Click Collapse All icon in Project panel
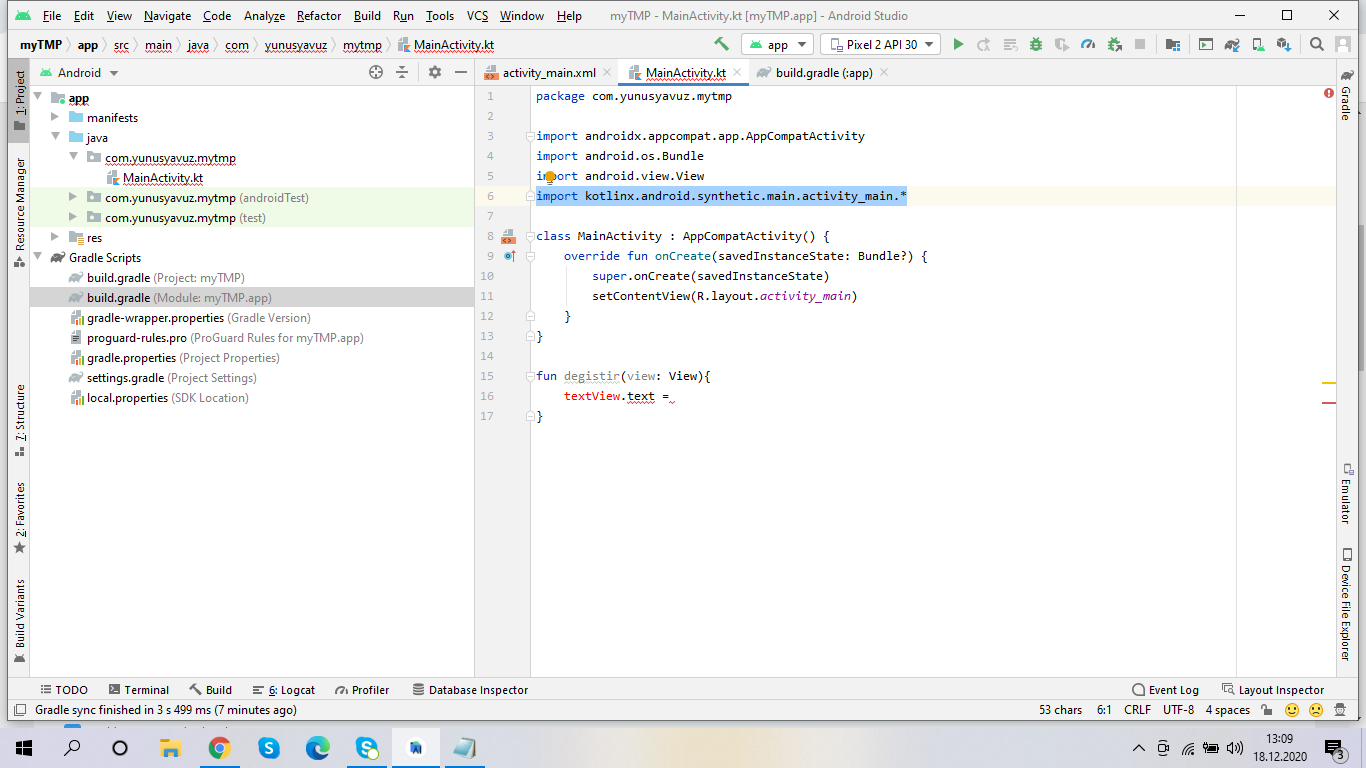The width and height of the screenshot is (1366, 768). pyautogui.click(x=402, y=72)
